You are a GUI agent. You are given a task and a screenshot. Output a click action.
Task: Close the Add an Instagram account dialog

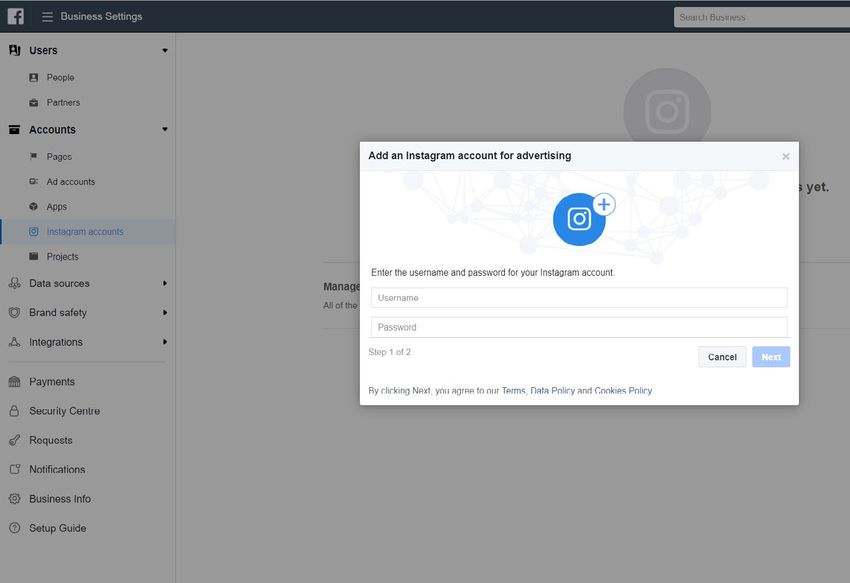coord(785,157)
